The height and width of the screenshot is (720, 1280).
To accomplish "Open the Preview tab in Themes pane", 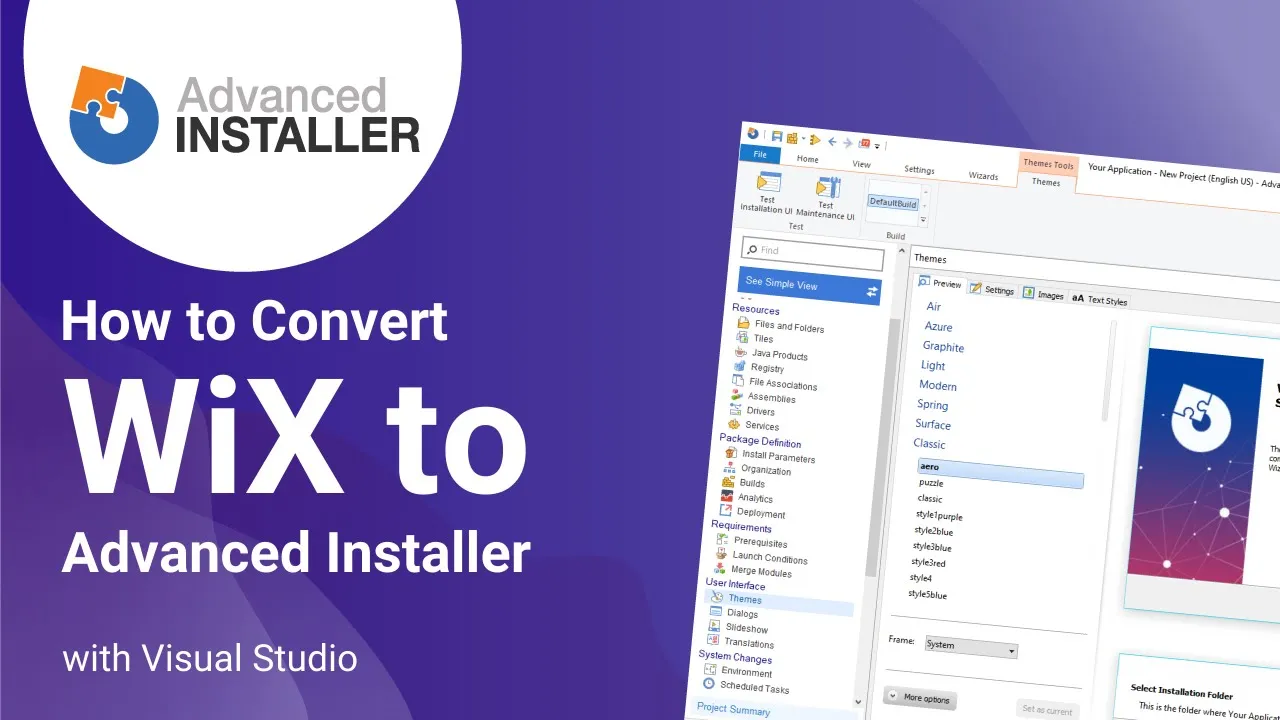I will tap(940, 284).
